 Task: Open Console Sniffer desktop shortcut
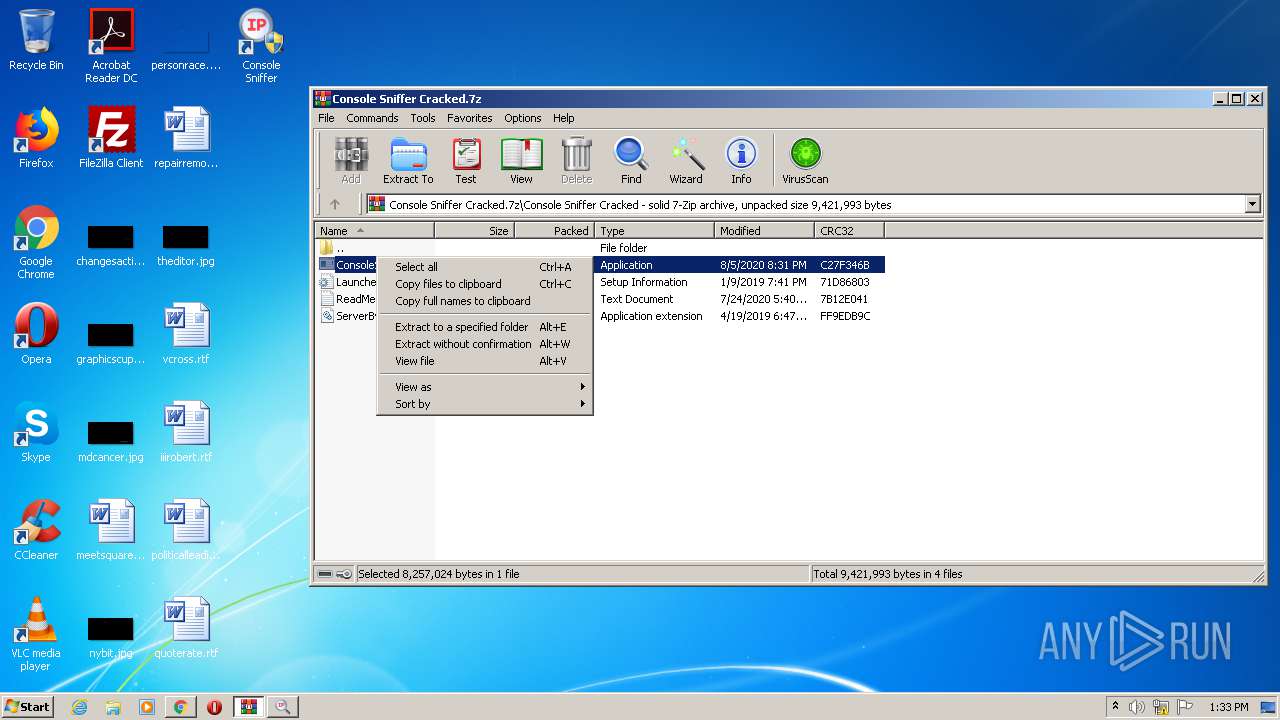(x=261, y=46)
